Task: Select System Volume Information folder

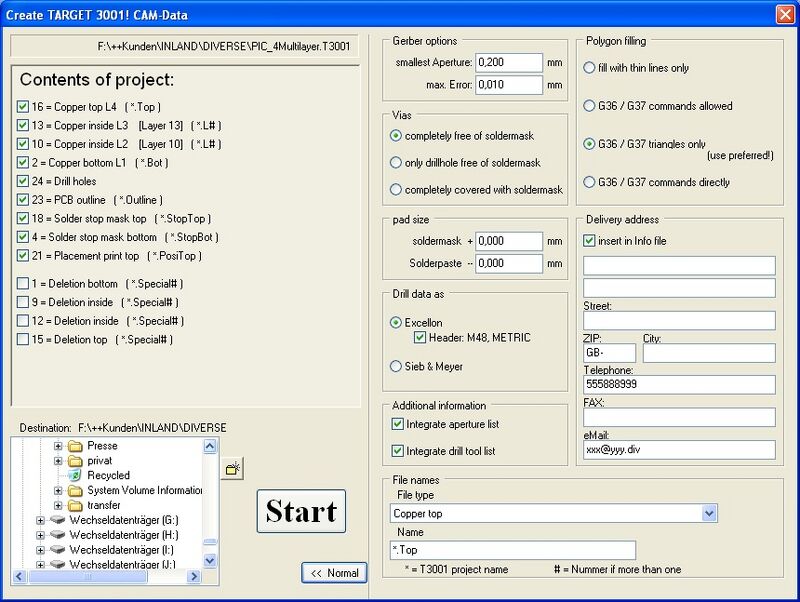Action: click(x=145, y=490)
